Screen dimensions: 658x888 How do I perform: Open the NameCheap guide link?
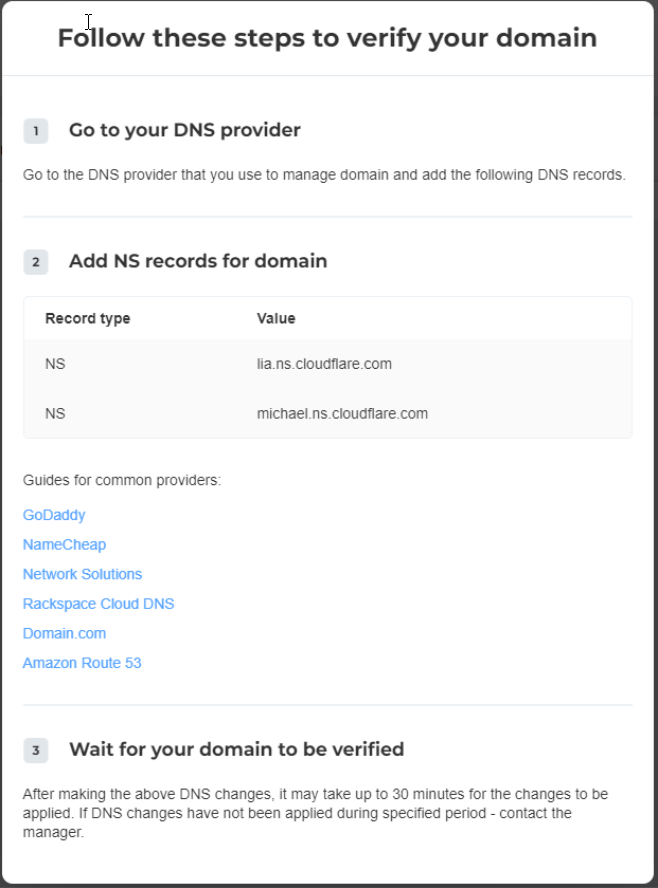point(64,545)
